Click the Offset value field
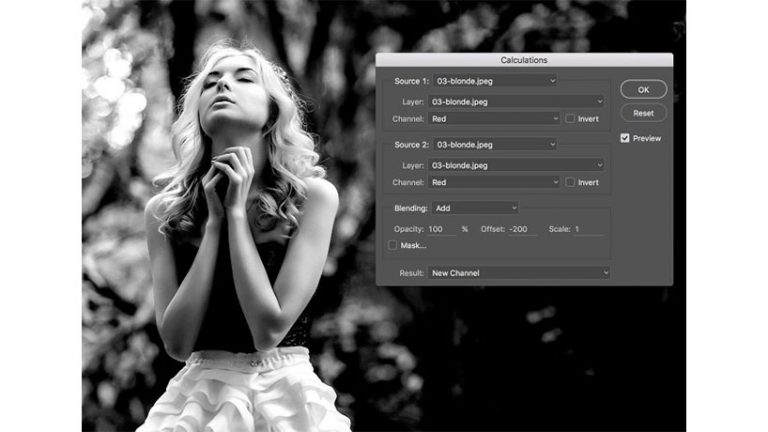 pyautogui.click(x=523, y=229)
